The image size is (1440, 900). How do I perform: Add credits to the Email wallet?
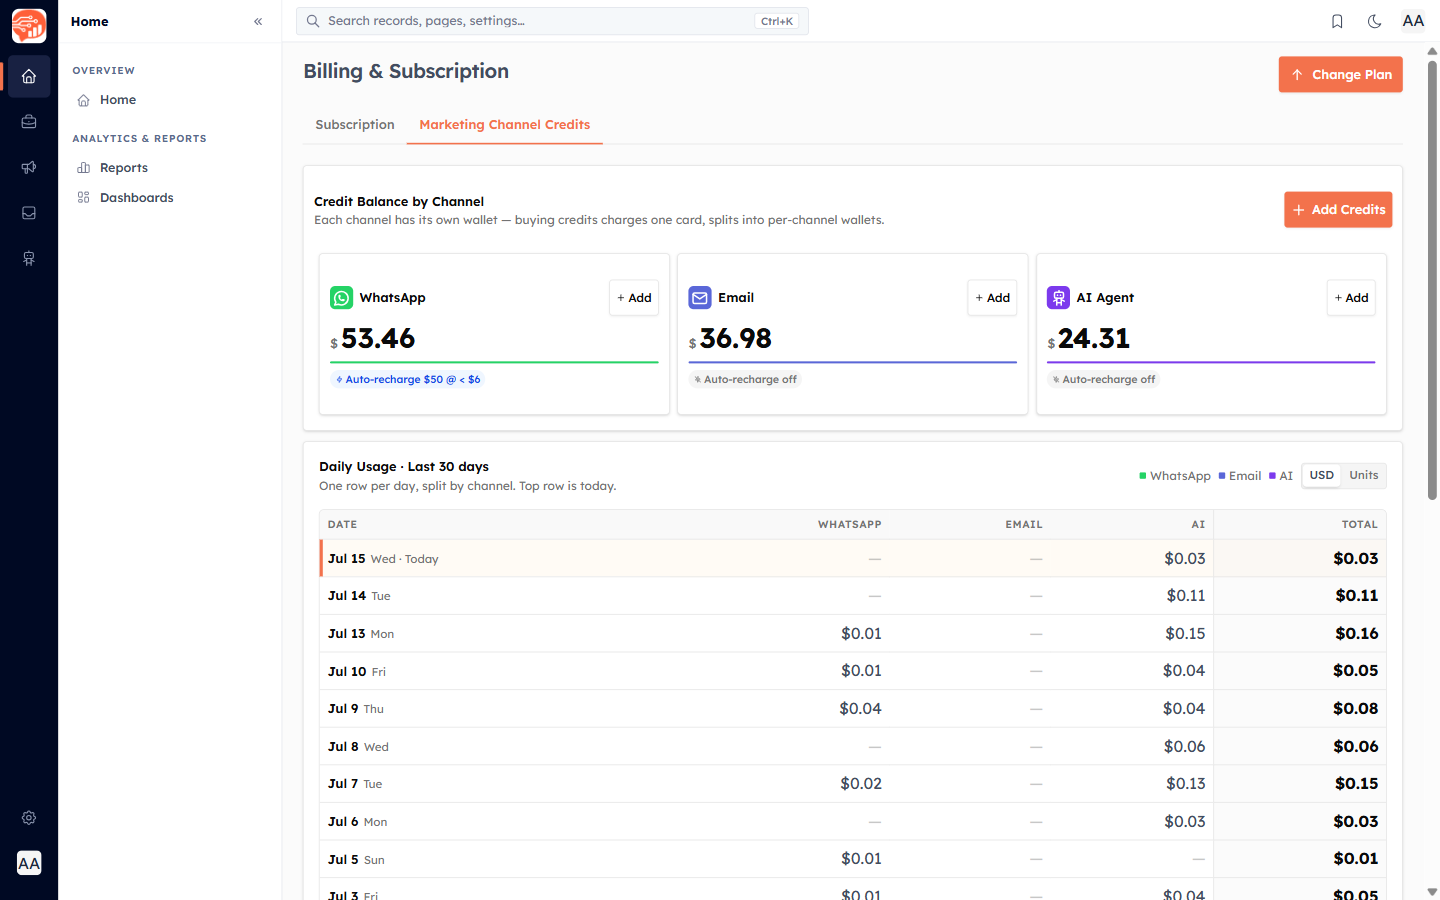992,298
